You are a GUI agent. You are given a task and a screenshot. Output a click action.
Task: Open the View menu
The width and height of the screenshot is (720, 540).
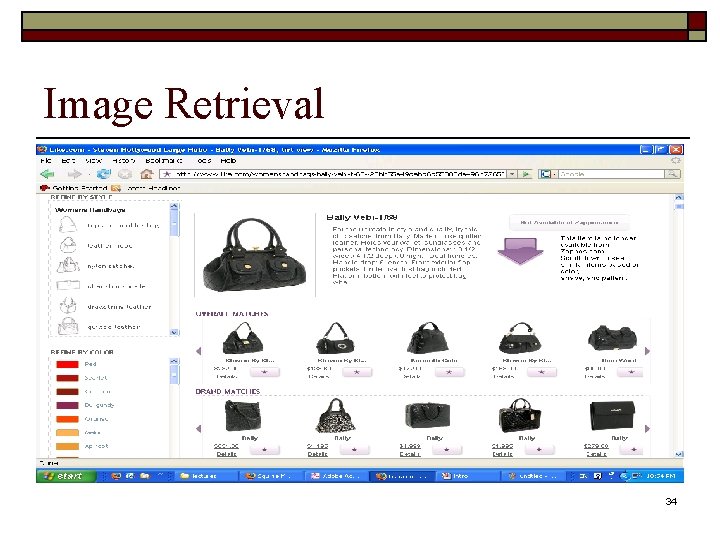93,161
